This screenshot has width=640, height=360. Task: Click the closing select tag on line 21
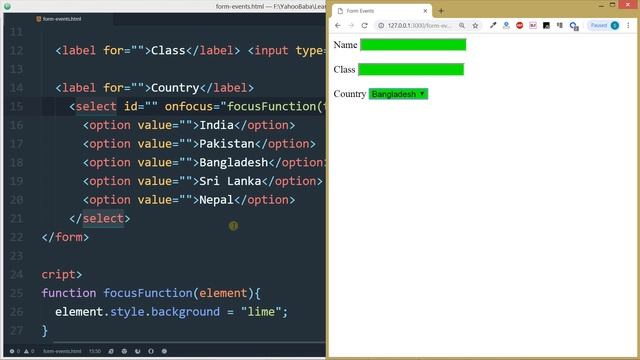[100, 219]
